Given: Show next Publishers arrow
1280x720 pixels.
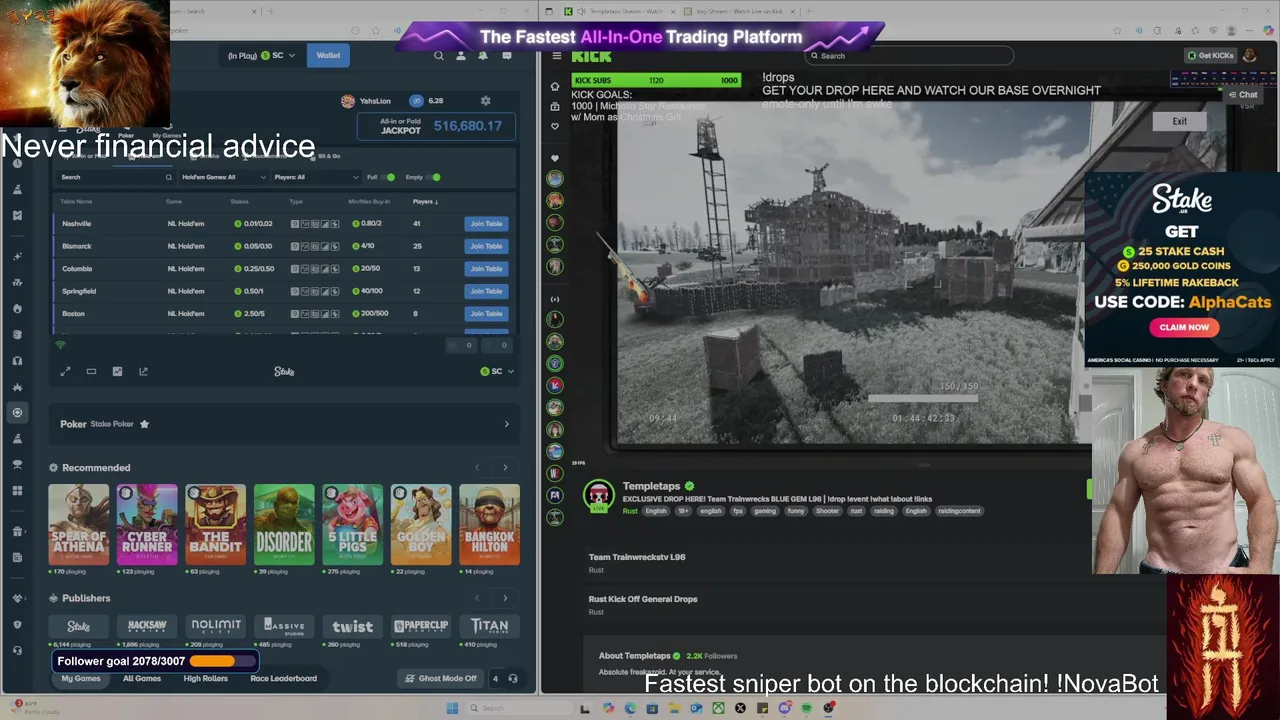Looking at the screenshot, I should [505, 598].
